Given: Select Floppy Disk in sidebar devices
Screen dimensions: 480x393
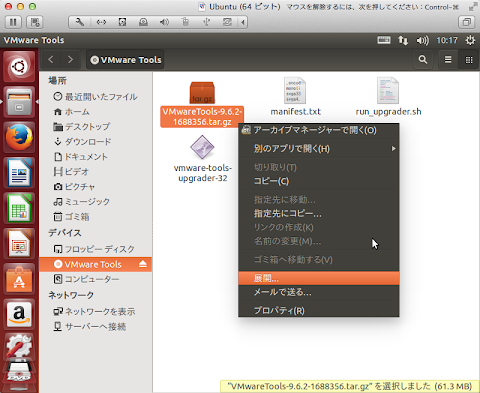Looking at the screenshot, I should click(95, 249).
